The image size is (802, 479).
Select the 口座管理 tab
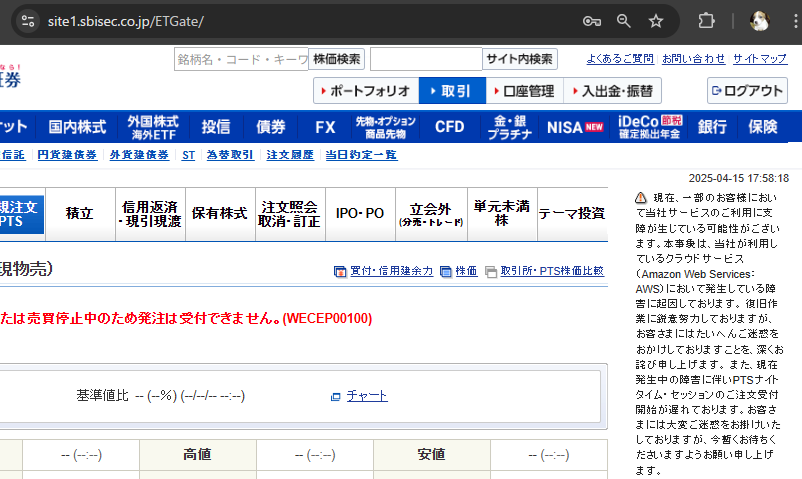525,91
